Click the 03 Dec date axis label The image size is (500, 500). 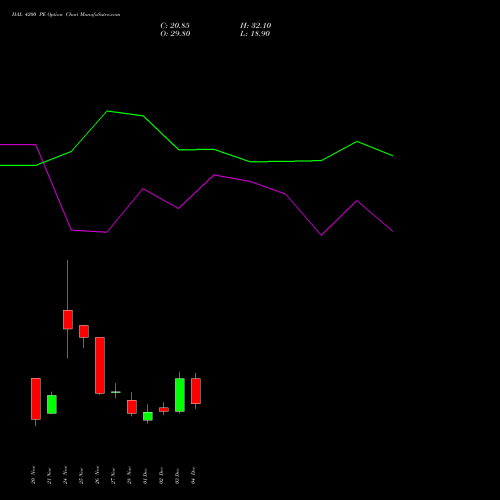point(177,475)
